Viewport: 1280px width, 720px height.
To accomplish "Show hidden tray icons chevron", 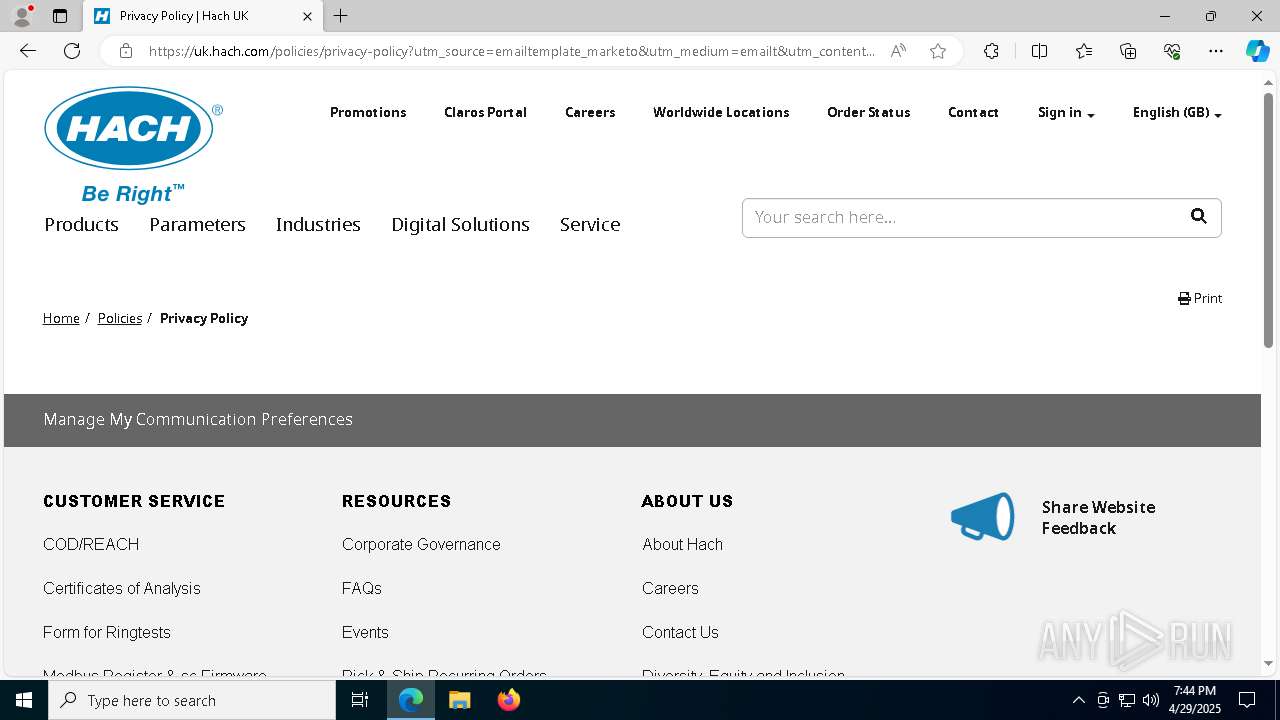I will coord(1079,700).
